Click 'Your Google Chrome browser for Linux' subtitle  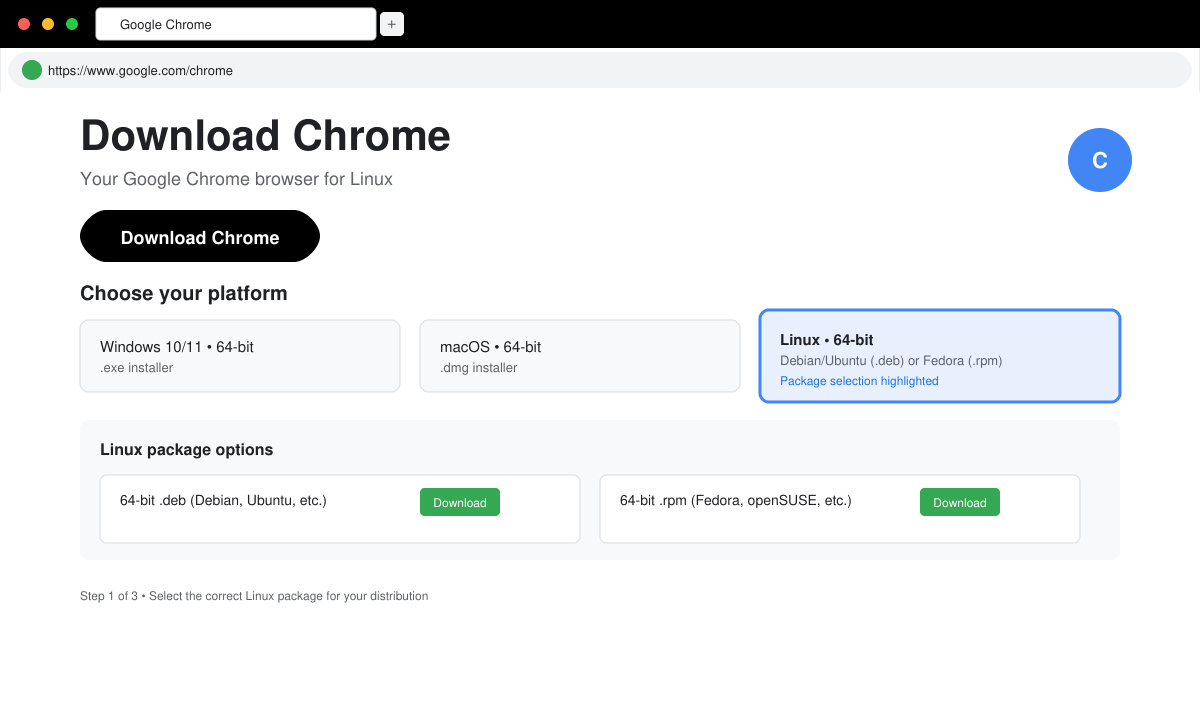pyautogui.click(x=236, y=179)
